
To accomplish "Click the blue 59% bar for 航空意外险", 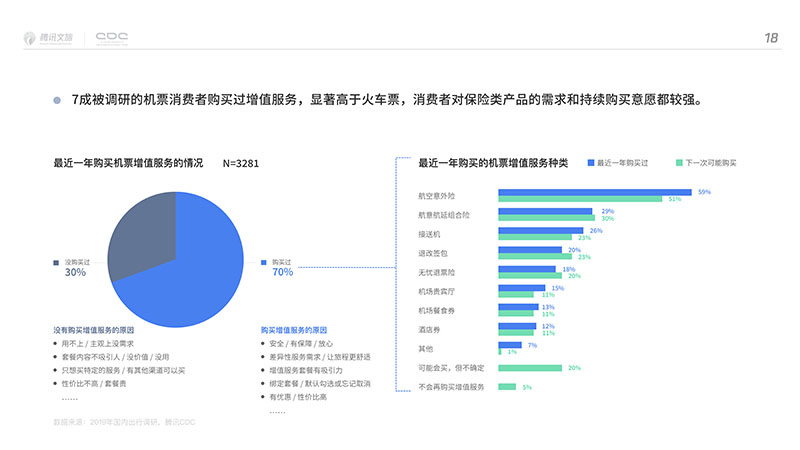I will point(595,192).
